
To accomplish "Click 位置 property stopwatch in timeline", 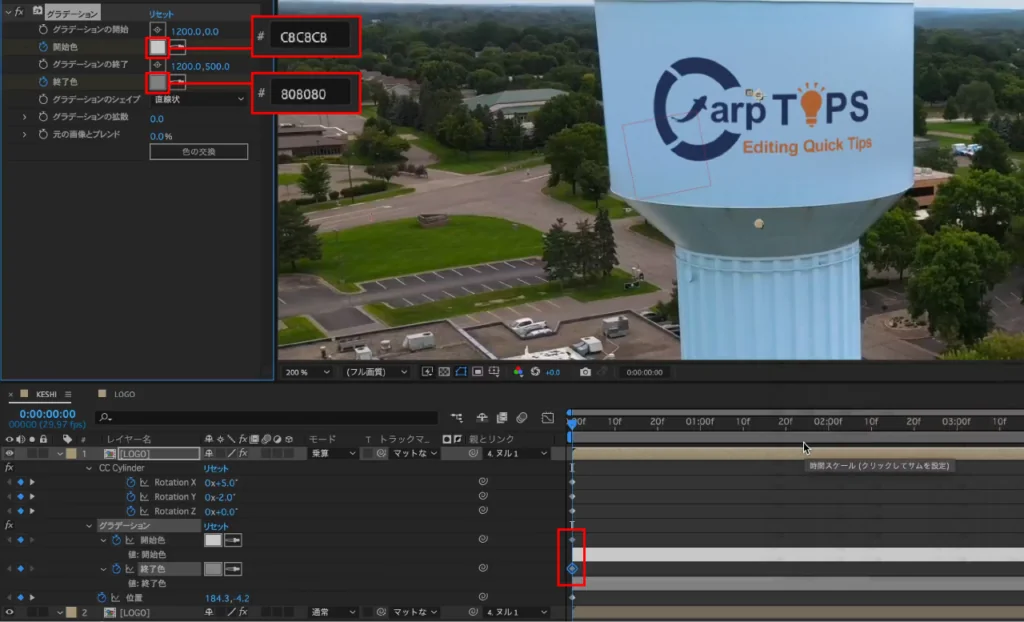I will pos(101,598).
